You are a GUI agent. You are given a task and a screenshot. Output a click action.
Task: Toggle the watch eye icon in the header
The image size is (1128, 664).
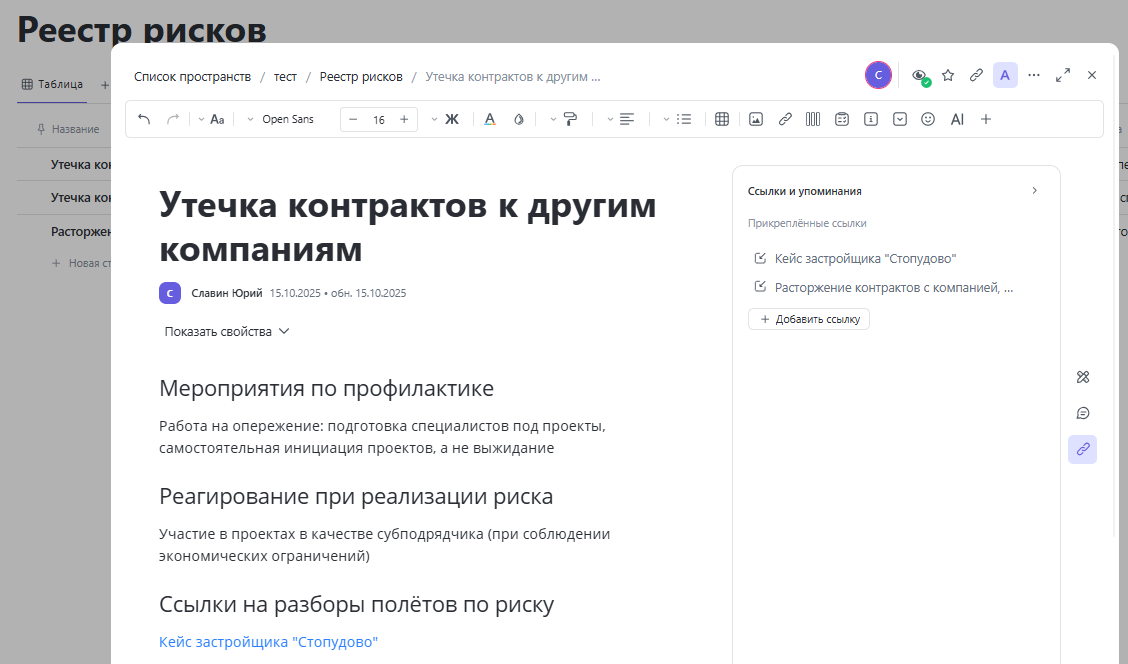tap(919, 75)
